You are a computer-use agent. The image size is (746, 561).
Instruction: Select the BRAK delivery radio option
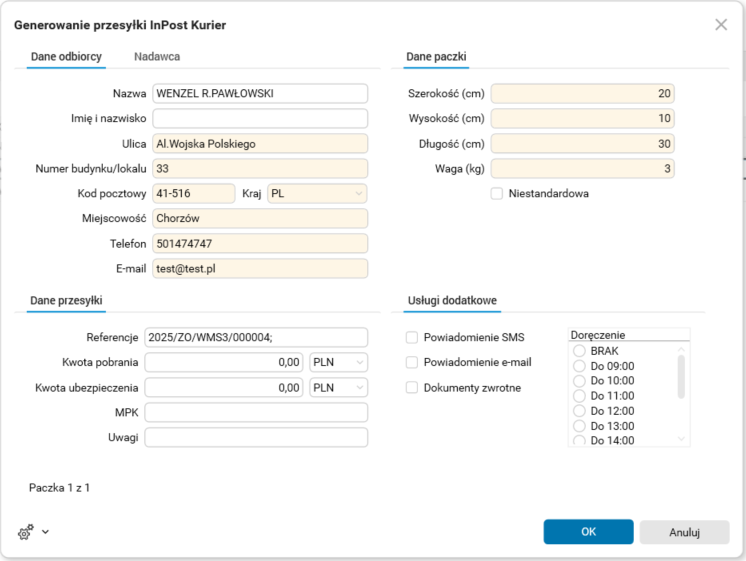579,351
